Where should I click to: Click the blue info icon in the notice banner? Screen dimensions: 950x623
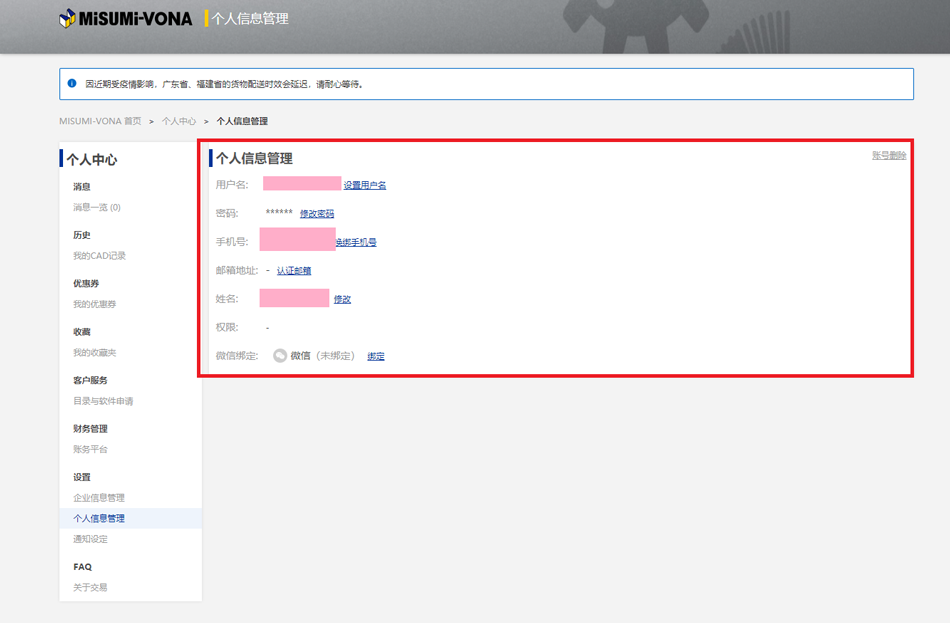click(72, 84)
